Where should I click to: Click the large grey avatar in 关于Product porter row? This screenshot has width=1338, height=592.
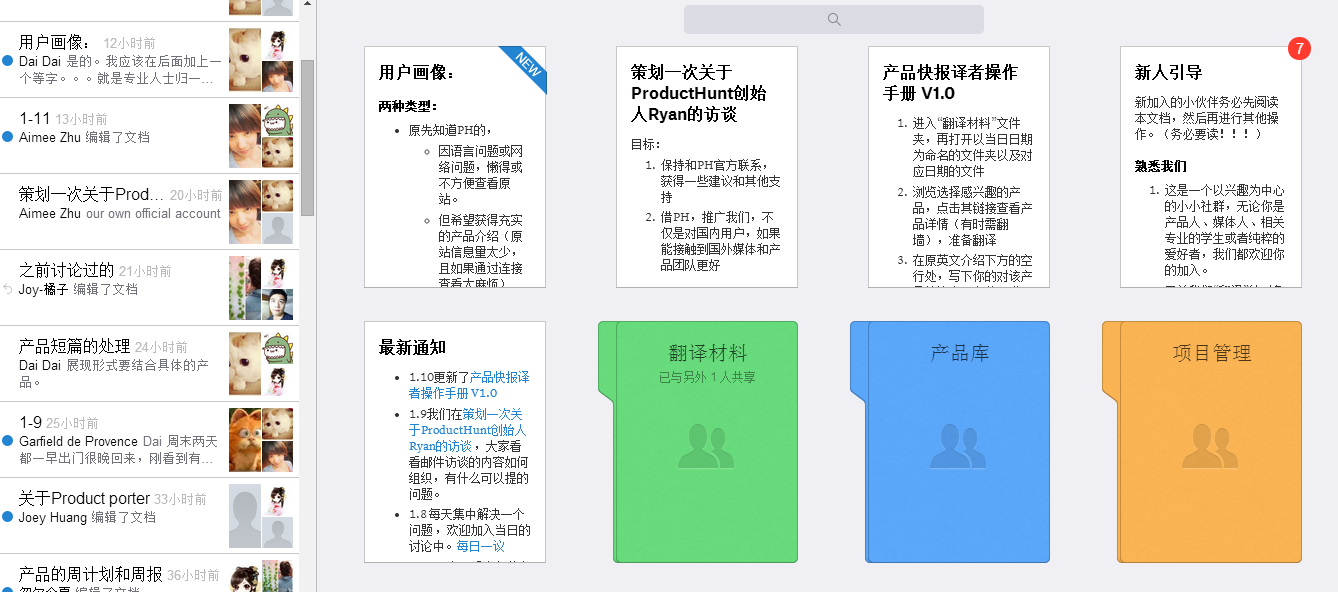coord(244,516)
